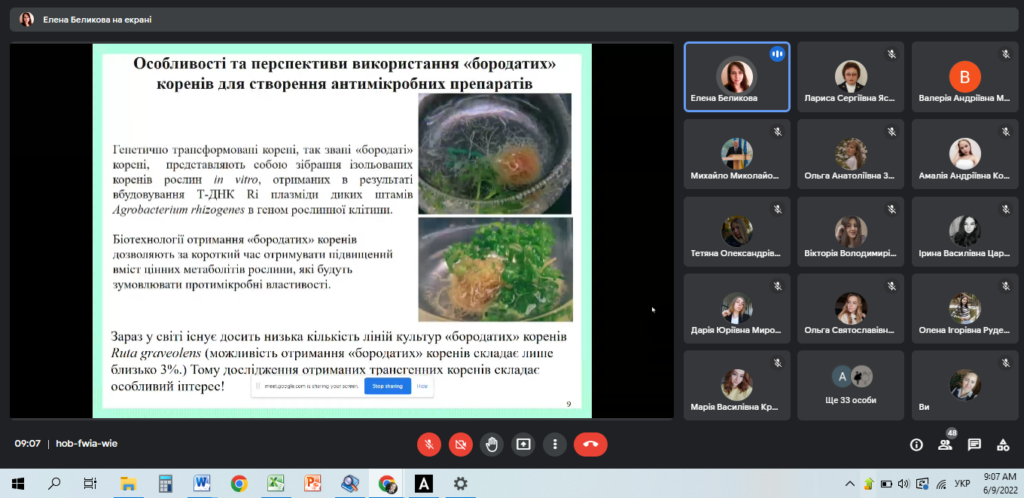Raise hand in the meeting
Image resolution: width=1024 pixels, height=498 pixels.
coord(491,444)
